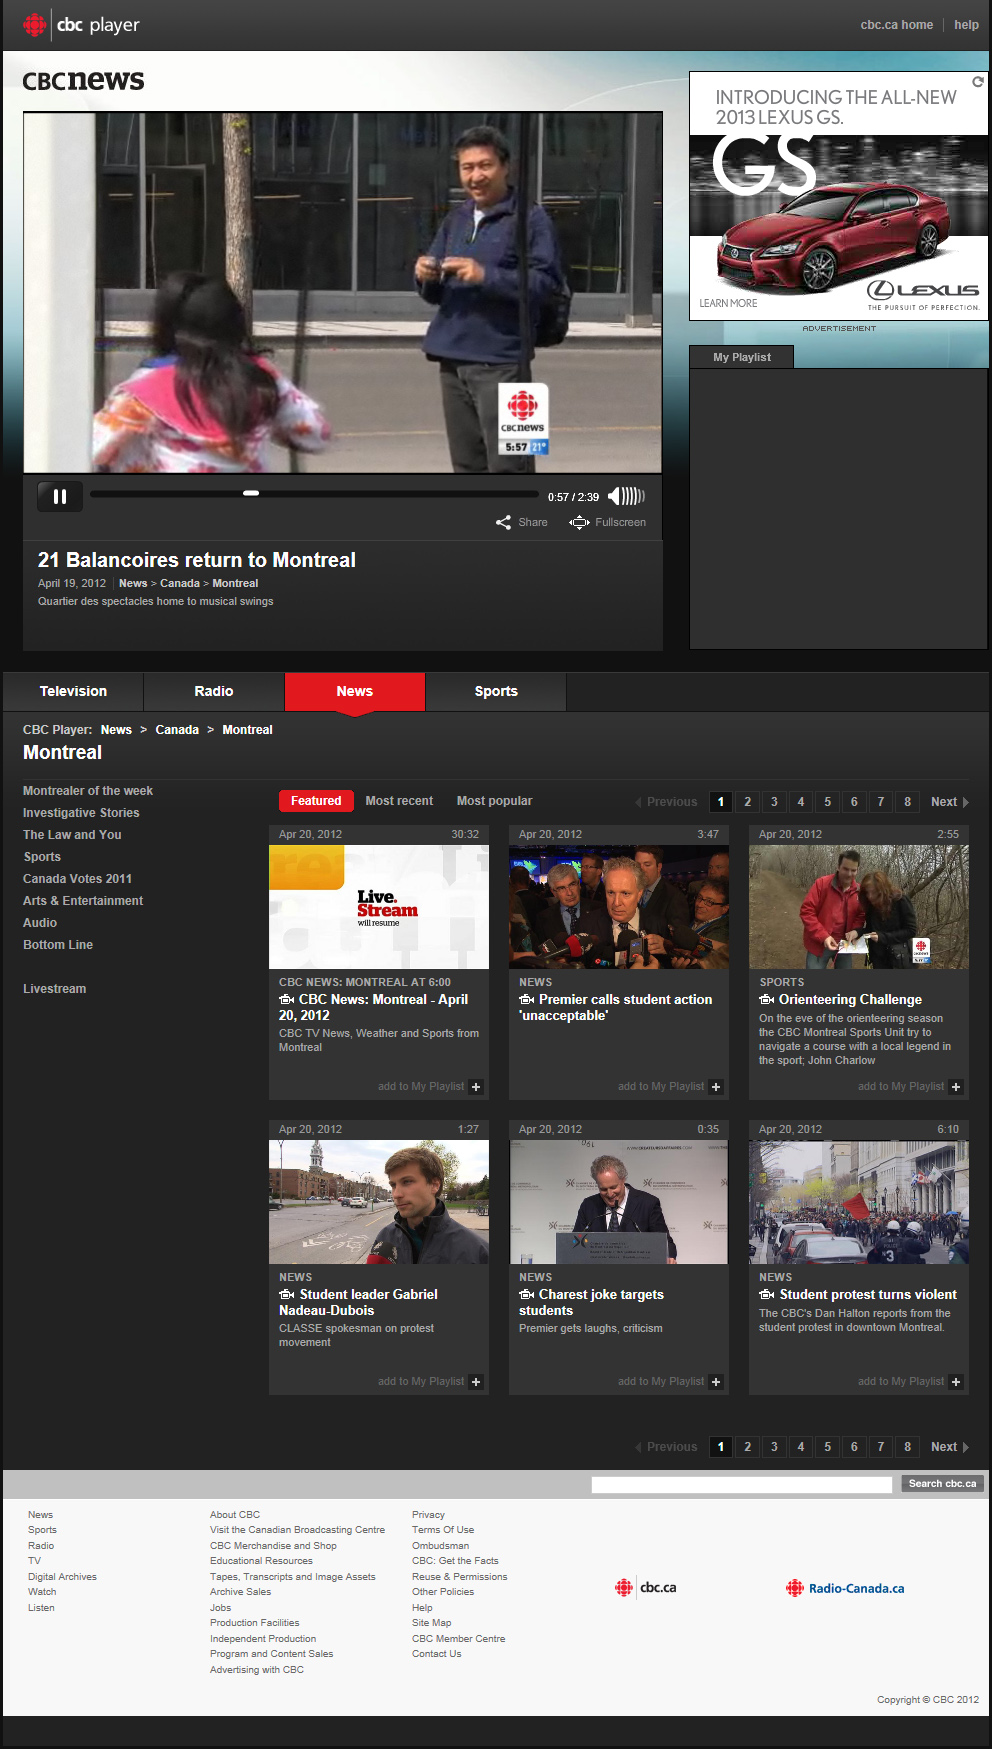Click the Share icon under the player
Viewport: 992px width, 1749px height.
pos(503,522)
